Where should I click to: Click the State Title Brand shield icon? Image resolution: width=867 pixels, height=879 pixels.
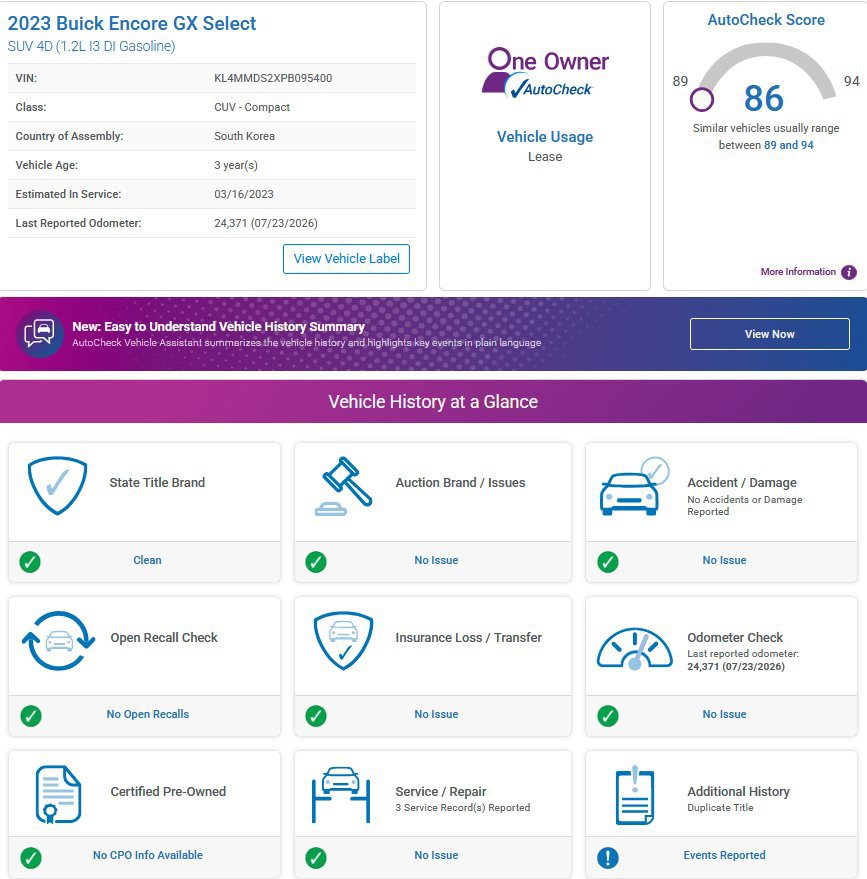[57, 485]
